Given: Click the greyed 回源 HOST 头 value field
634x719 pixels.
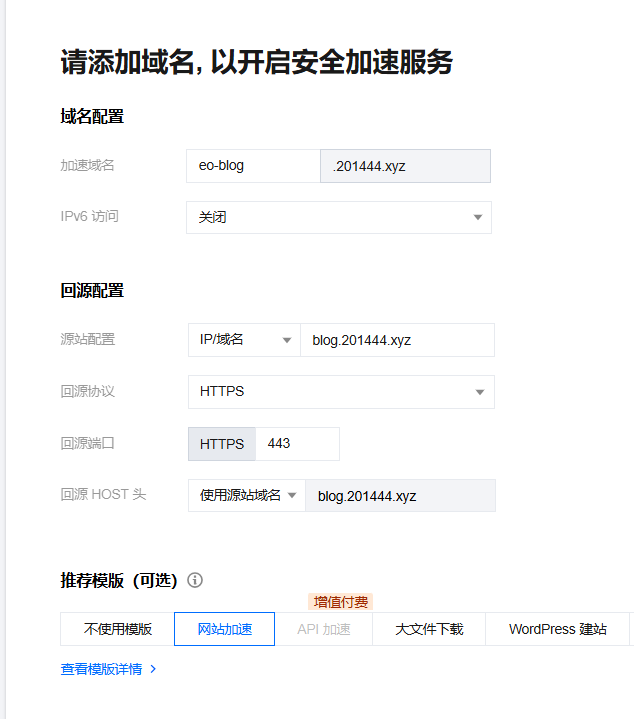Looking at the screenshot, I should [x=400, y=495].
